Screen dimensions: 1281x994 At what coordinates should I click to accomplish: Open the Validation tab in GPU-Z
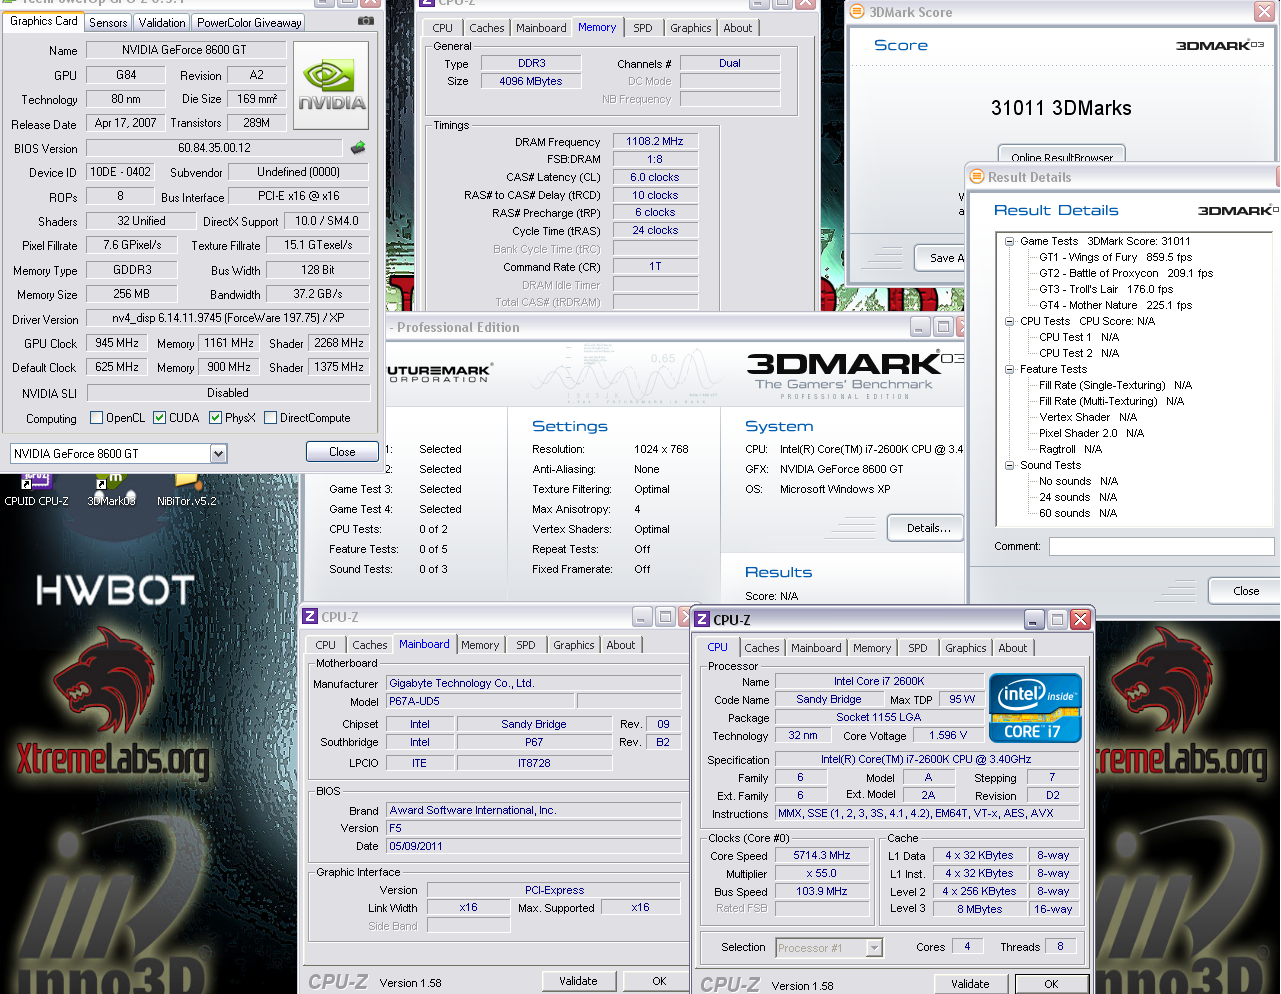[x=162, y=22]
